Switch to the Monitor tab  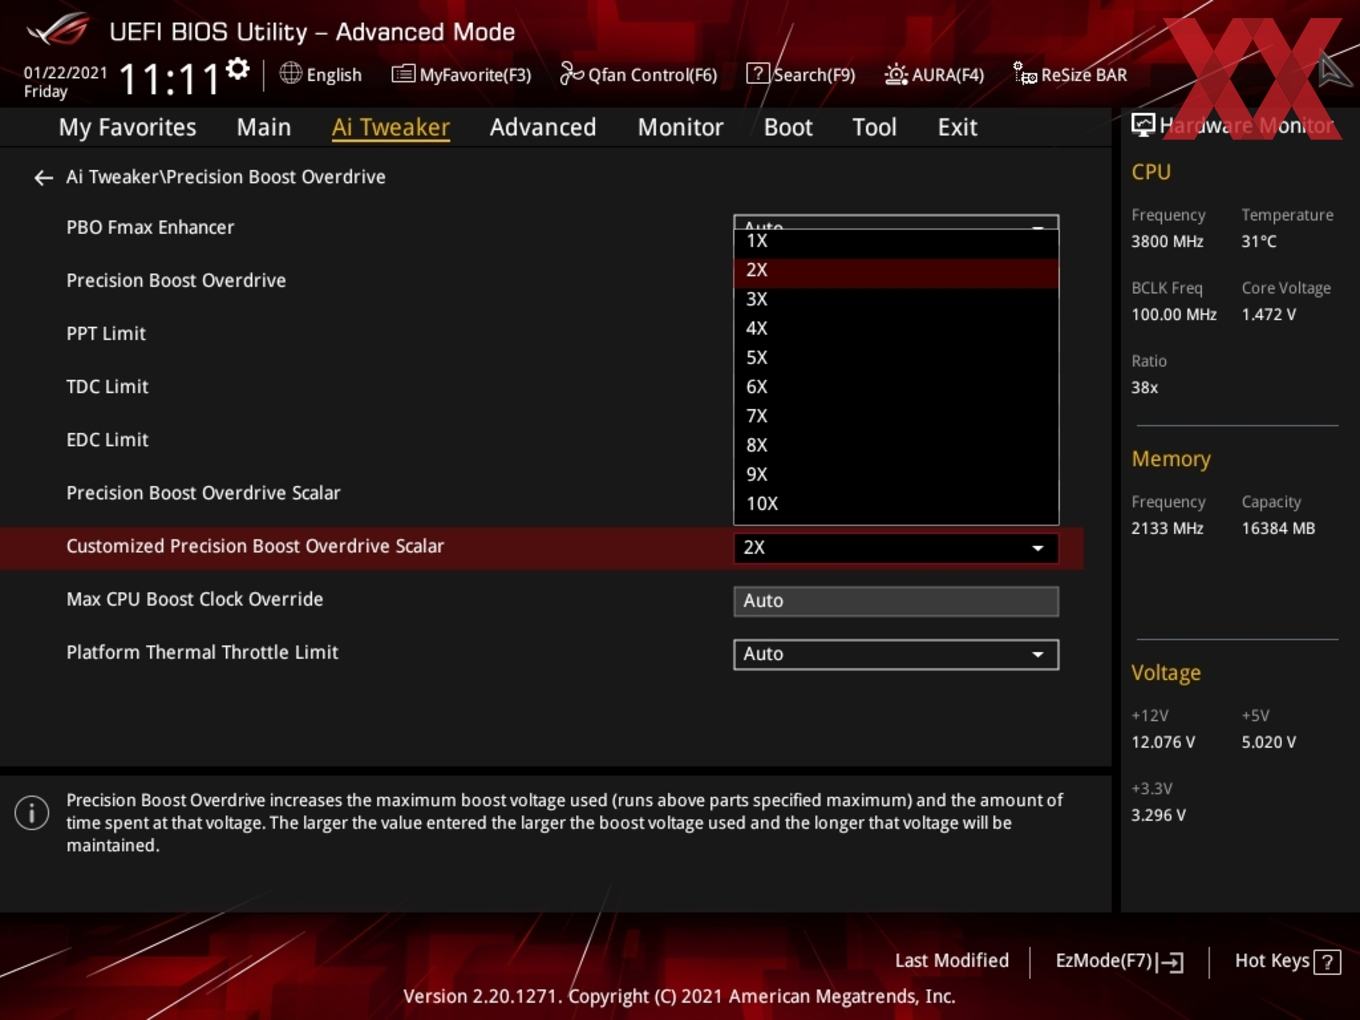click(x=680, y=127)
